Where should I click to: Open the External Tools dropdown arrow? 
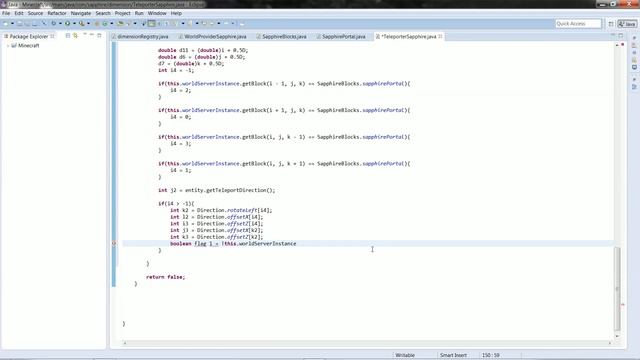pyautogui.click(x=88, y=24)
